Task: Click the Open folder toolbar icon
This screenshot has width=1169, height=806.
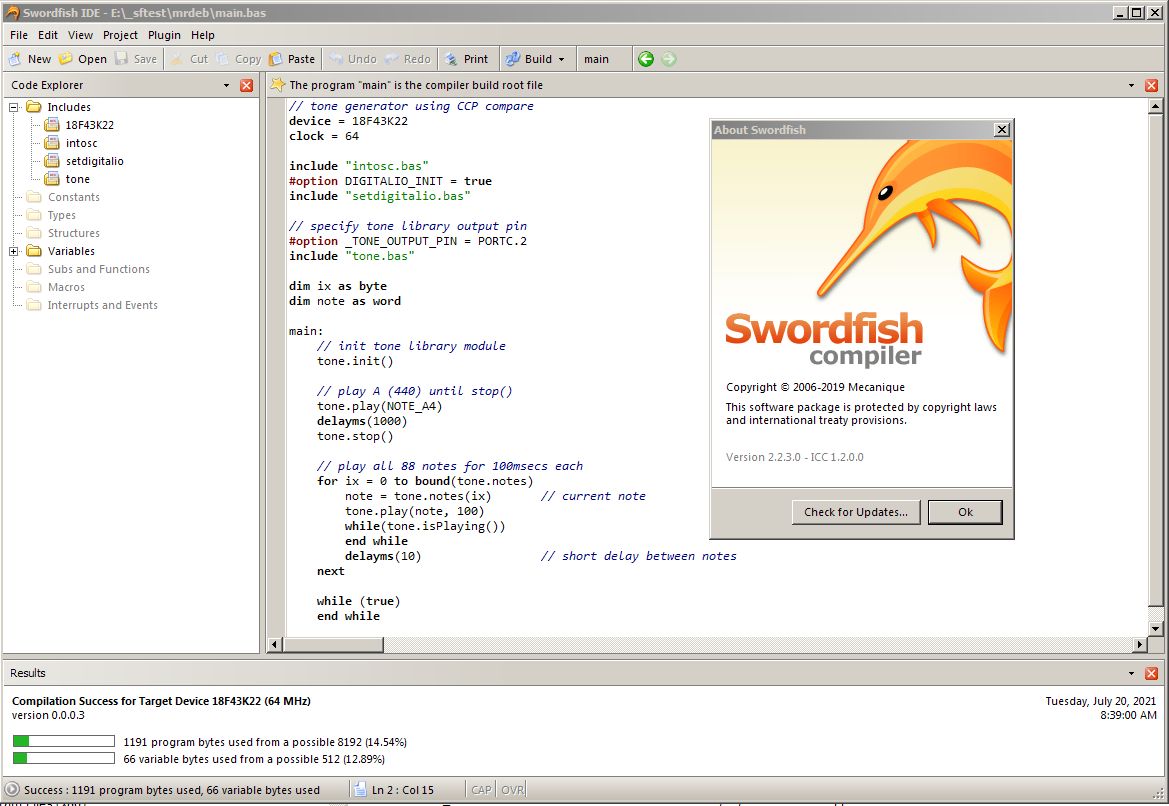Action: (x=66, y=59)
